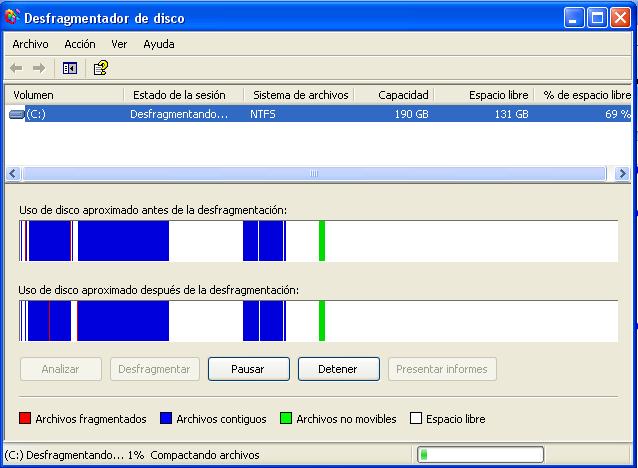Click the defragmentation progress bar in status bar
The image size is (638, 468).
click(481, 455)
